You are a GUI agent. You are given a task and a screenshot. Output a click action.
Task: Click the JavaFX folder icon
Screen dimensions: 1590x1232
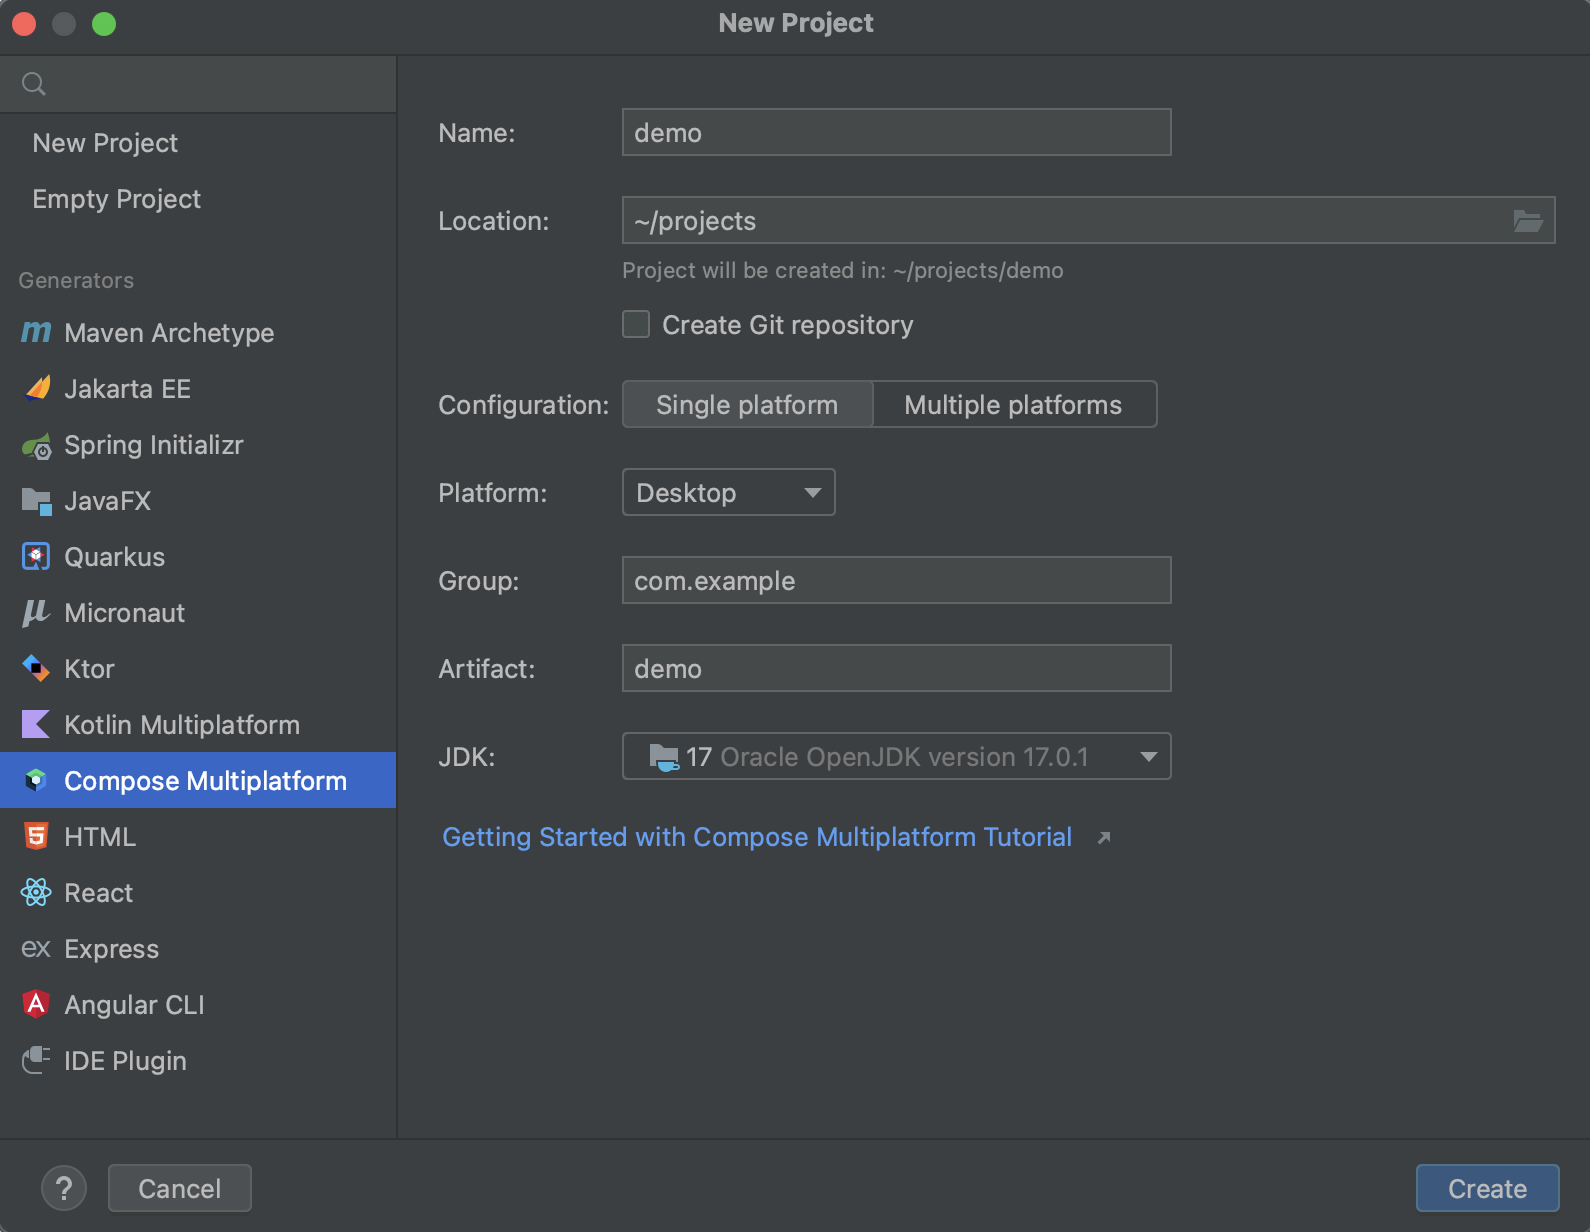[36, 501]
